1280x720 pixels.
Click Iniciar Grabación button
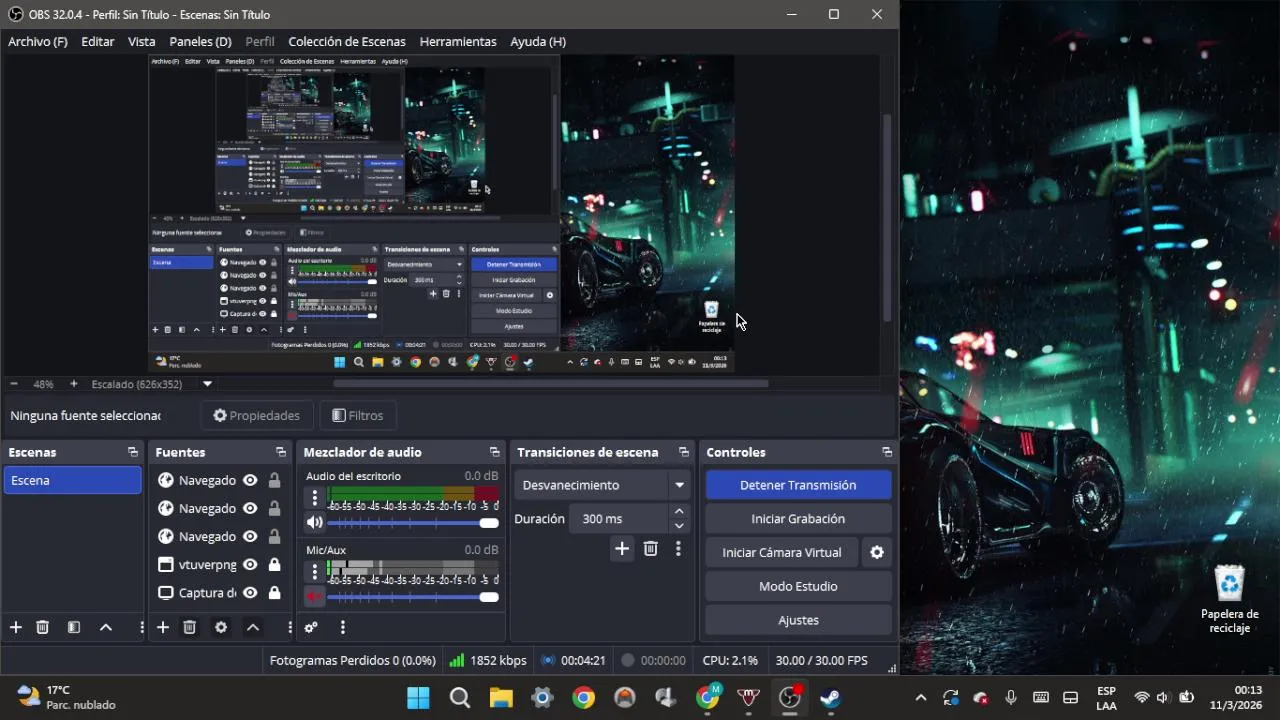point(798,519)
